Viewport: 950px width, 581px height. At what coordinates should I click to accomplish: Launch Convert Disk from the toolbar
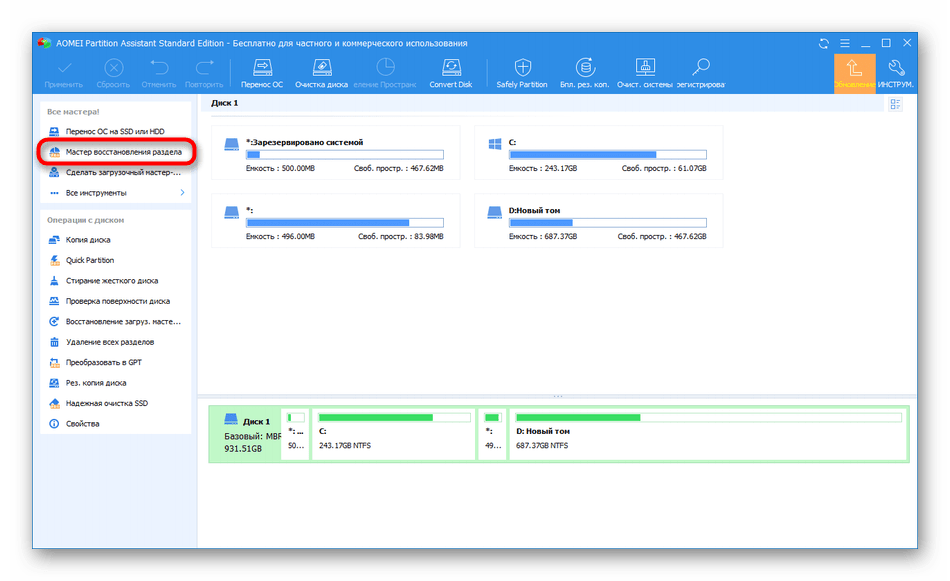pyautogui.click(x=450, y=73)
